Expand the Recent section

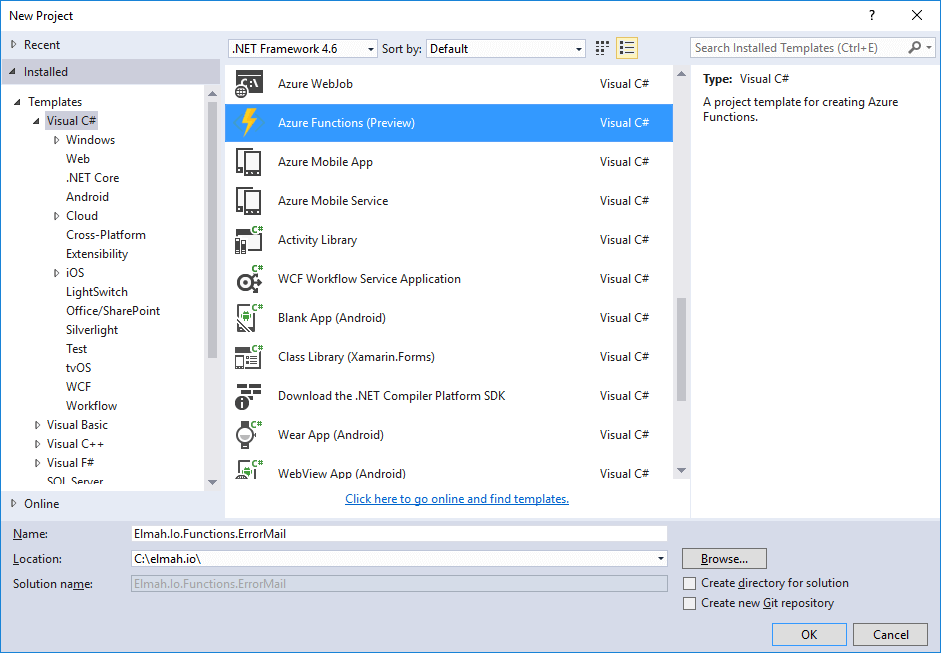[x=13, y=44]
